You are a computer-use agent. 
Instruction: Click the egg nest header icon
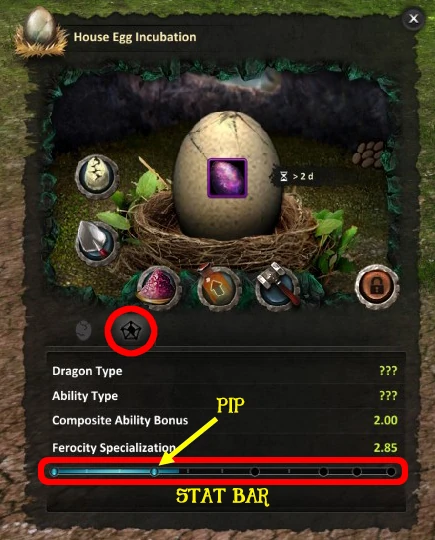(41, 32)
